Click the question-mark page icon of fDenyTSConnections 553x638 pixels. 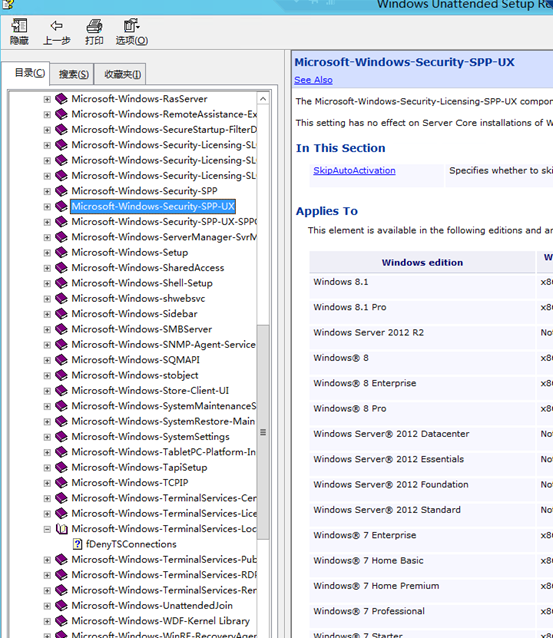pyautogui.click(x=77, y=544)
